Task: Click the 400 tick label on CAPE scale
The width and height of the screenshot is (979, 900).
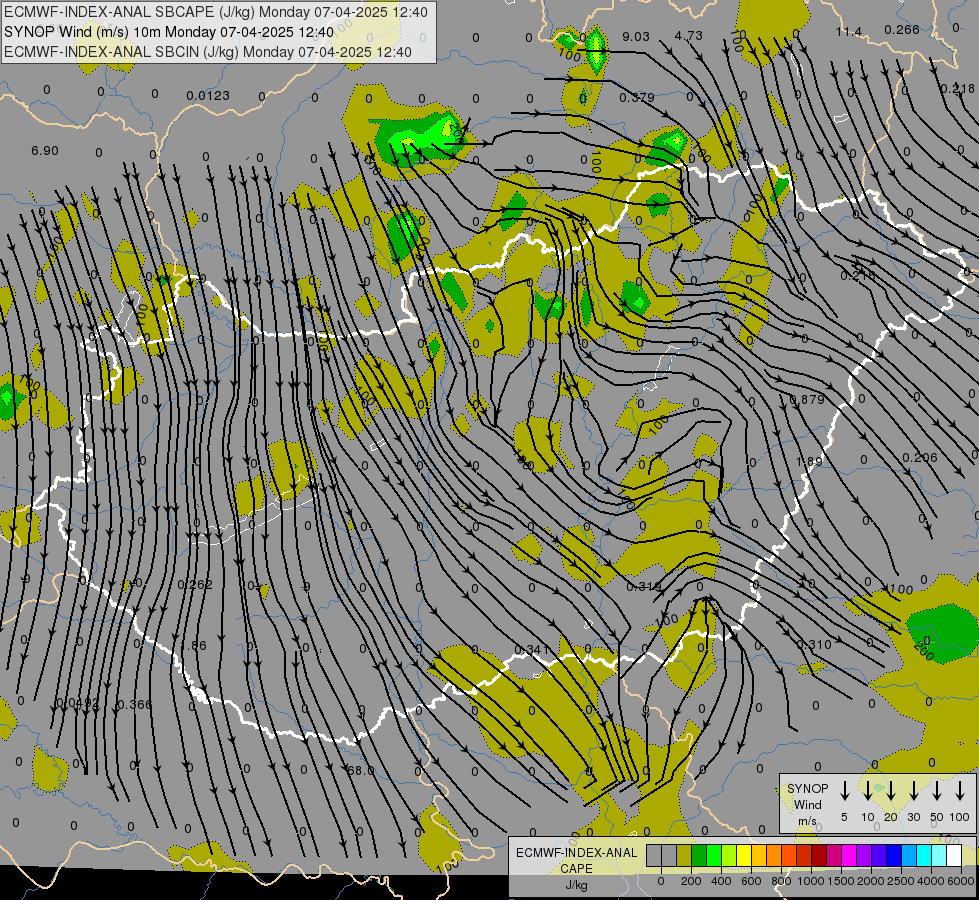Action: coord(721,881)
